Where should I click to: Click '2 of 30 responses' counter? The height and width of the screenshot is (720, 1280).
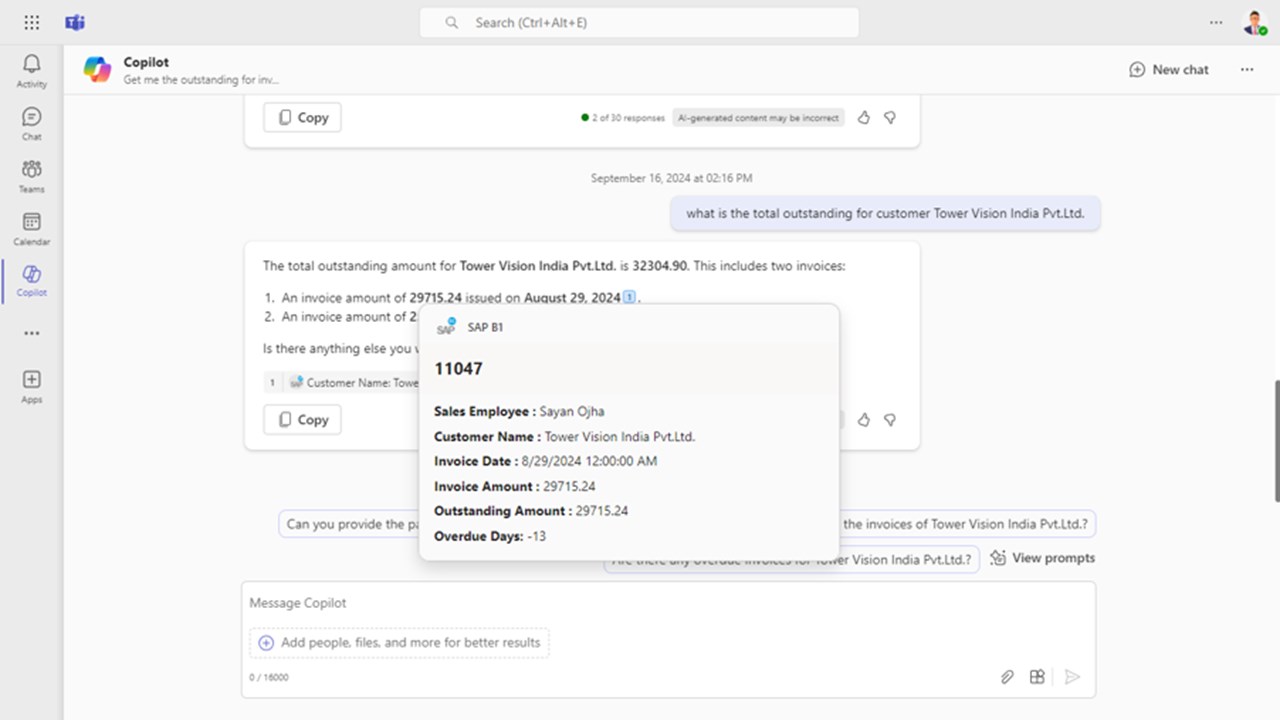622,118
